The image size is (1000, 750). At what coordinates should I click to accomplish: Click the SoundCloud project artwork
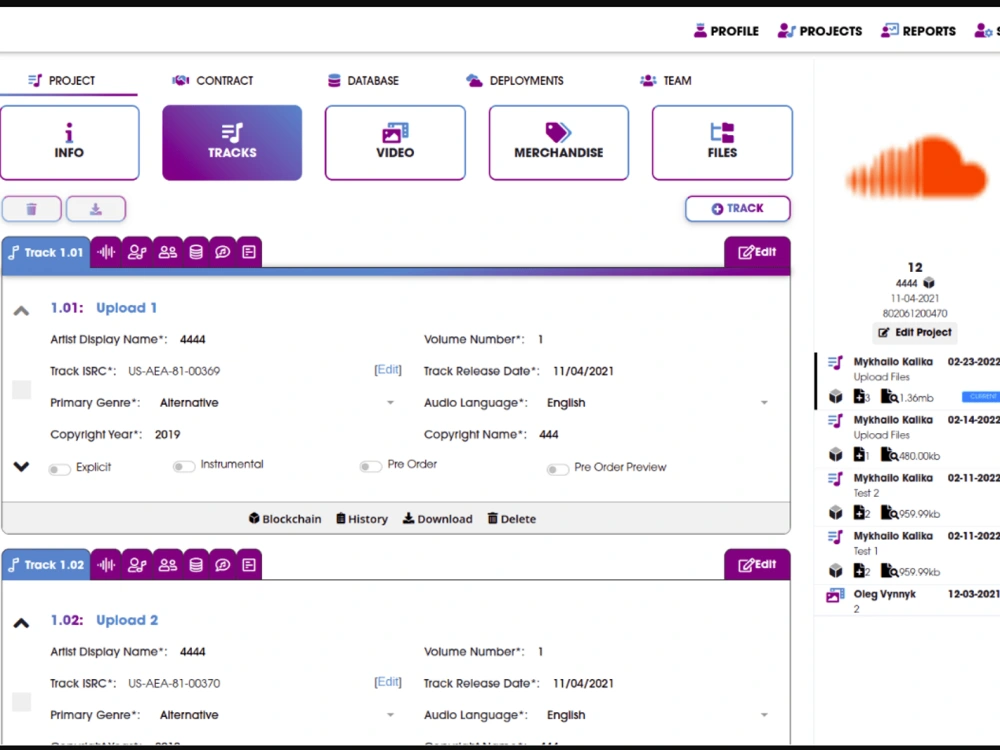pos(915,167)
